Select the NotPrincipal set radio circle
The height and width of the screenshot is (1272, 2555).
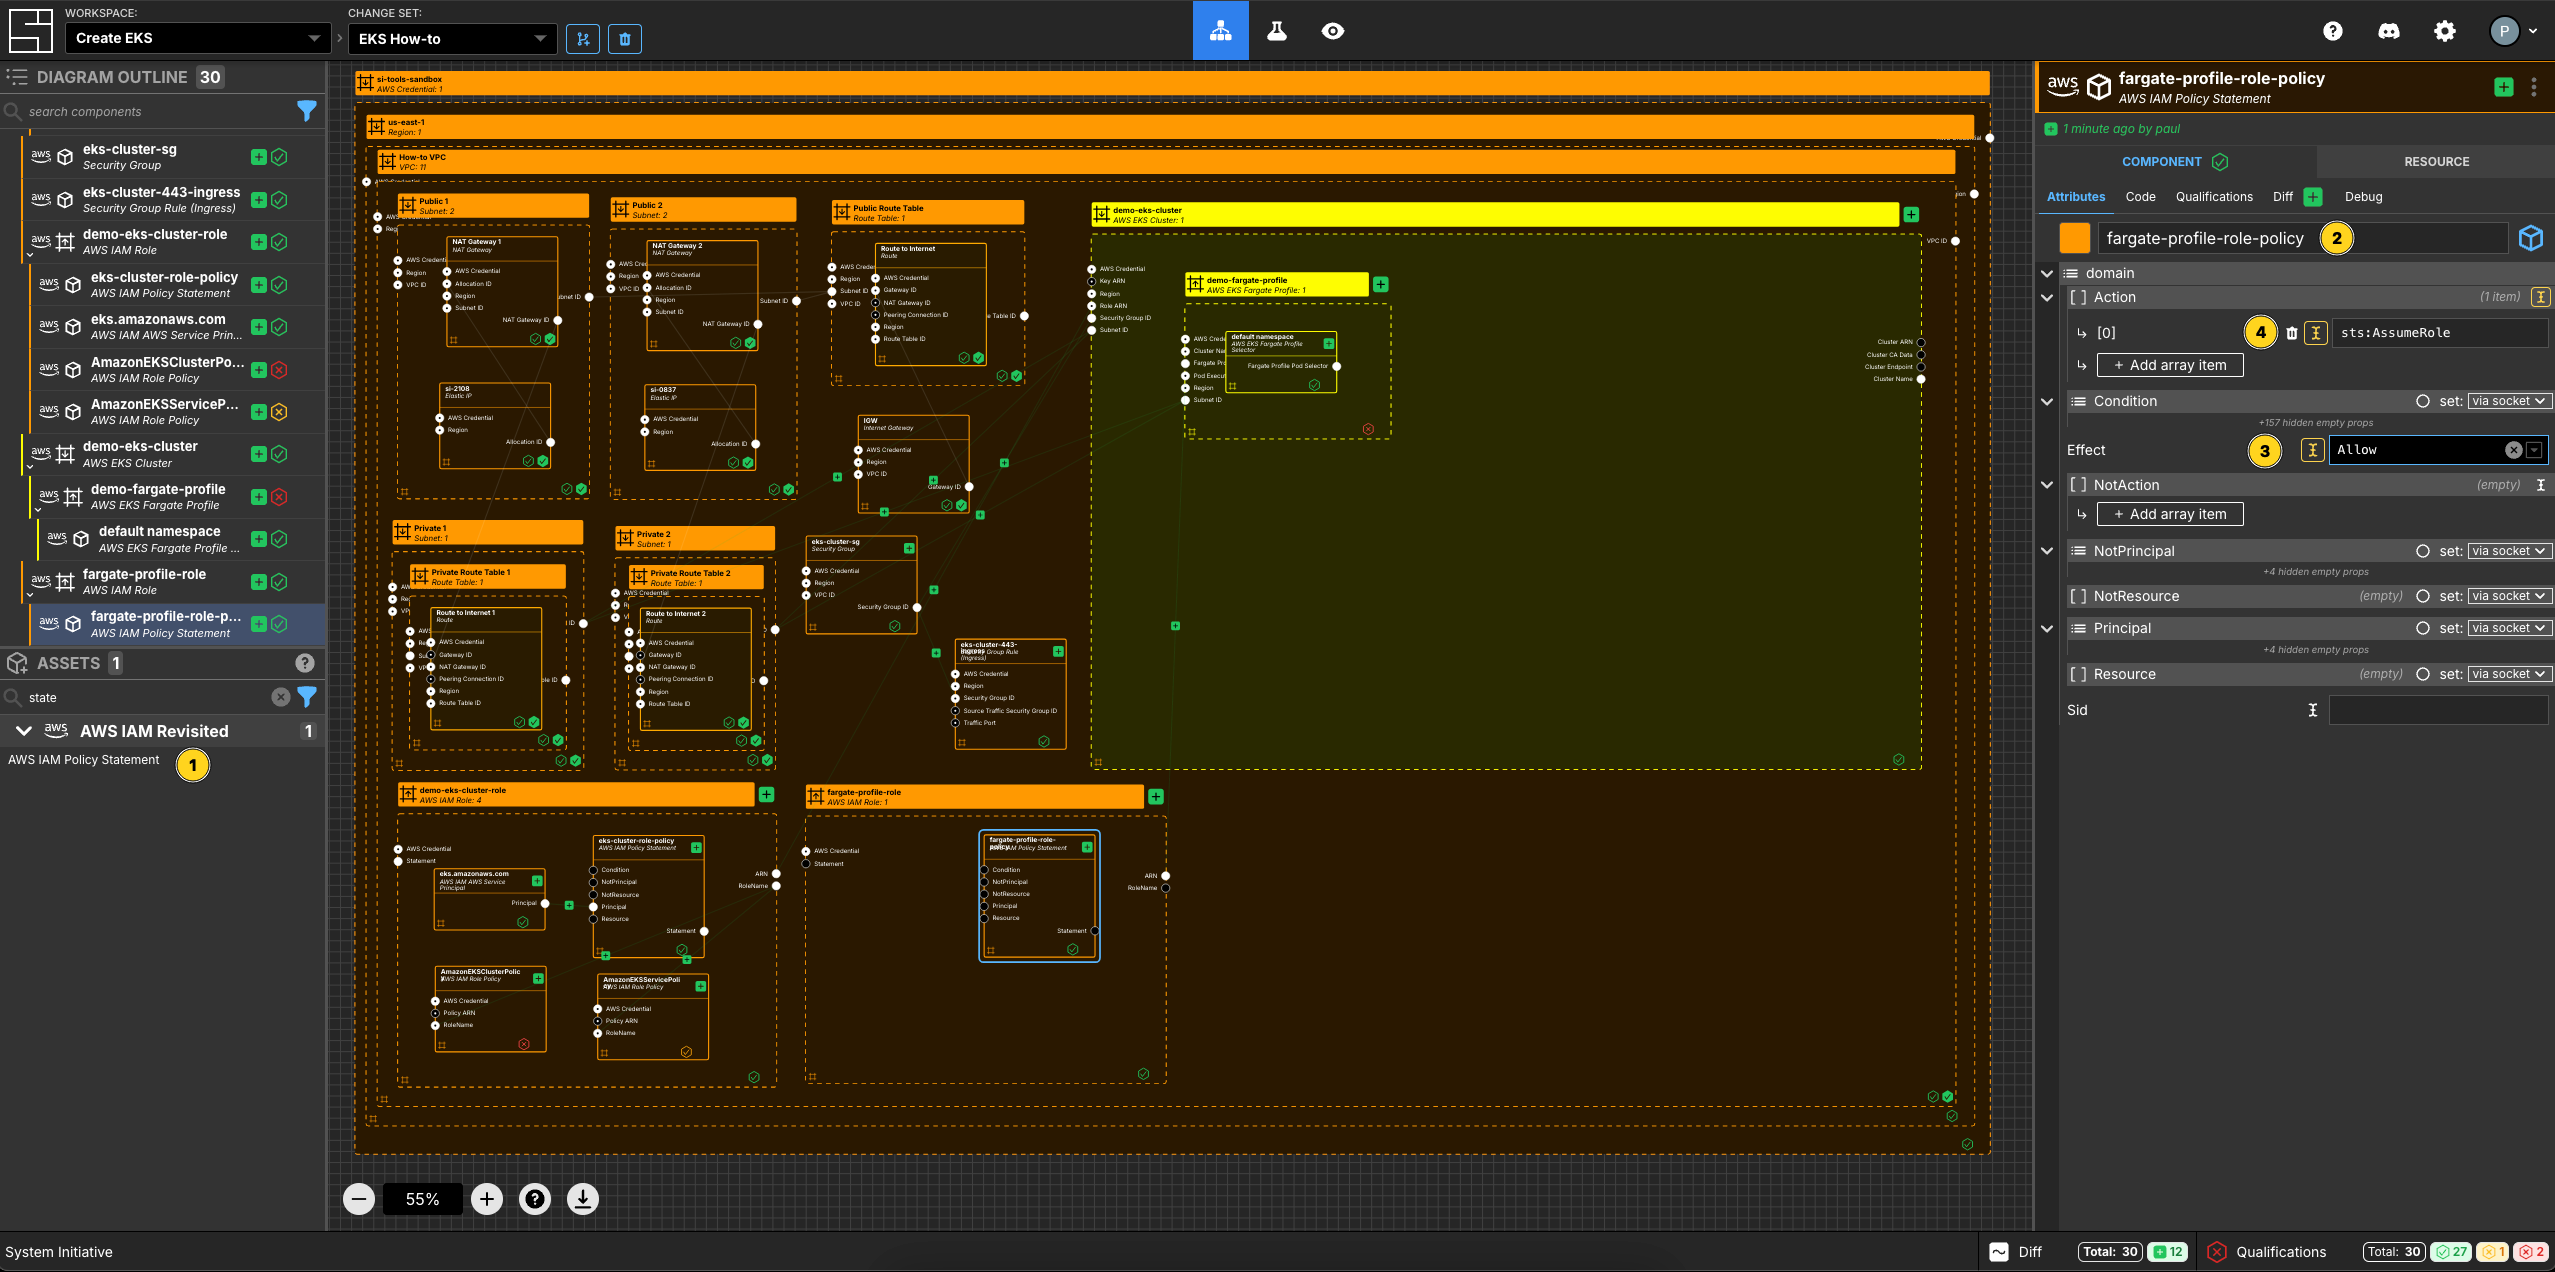point(2423,551)
